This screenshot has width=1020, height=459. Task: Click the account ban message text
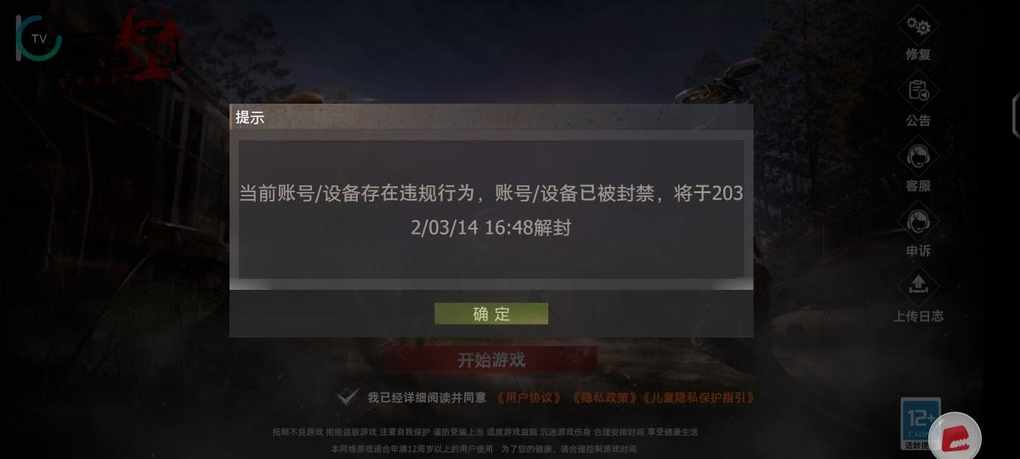[x=491, y=211]
